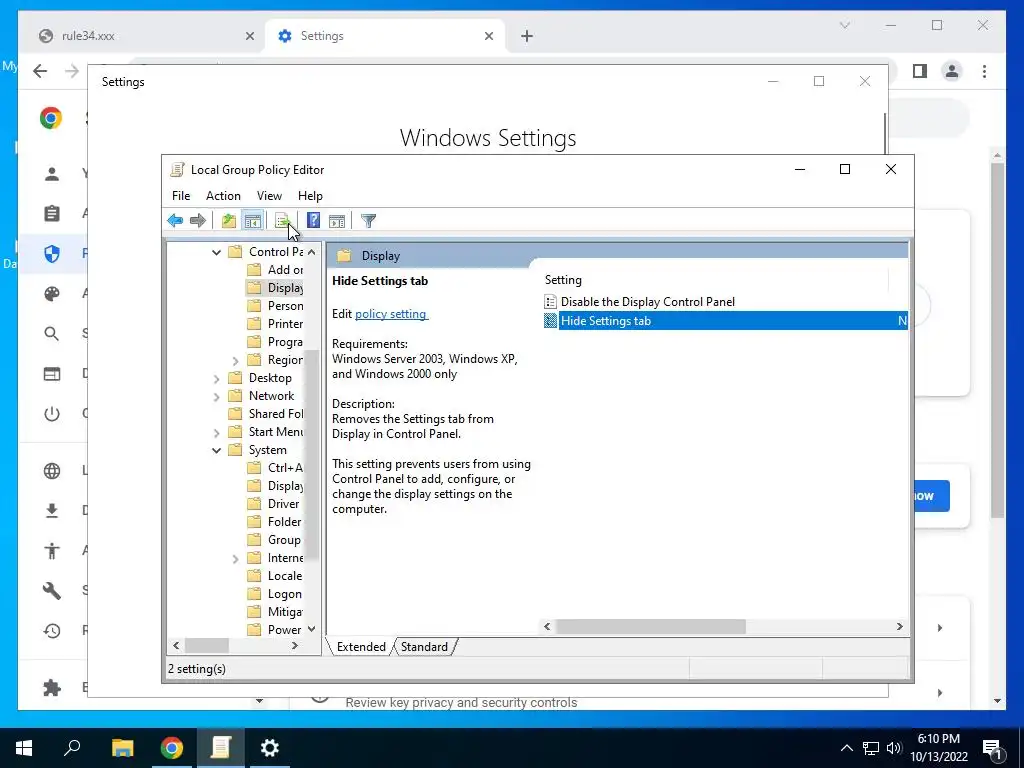Open the taskbar Search icon

pos(72,748)
